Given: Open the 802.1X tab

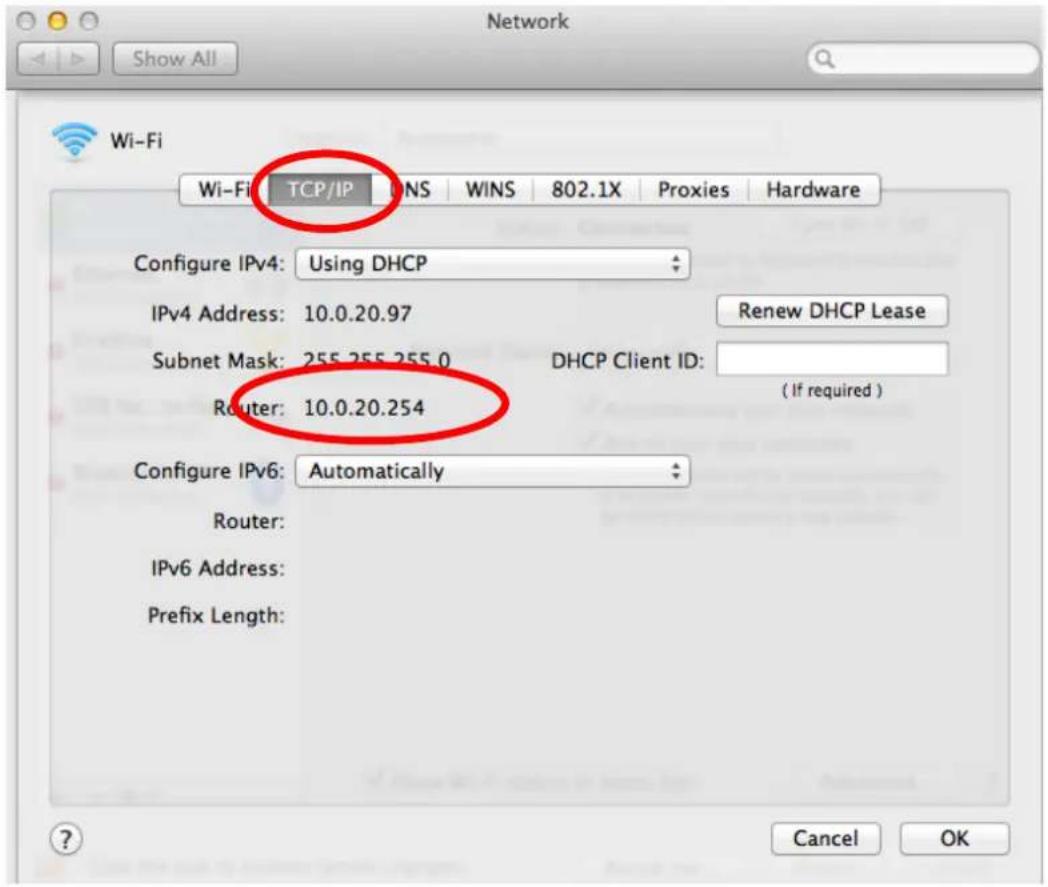Looking at the screenshot, I should click(586, 190).
